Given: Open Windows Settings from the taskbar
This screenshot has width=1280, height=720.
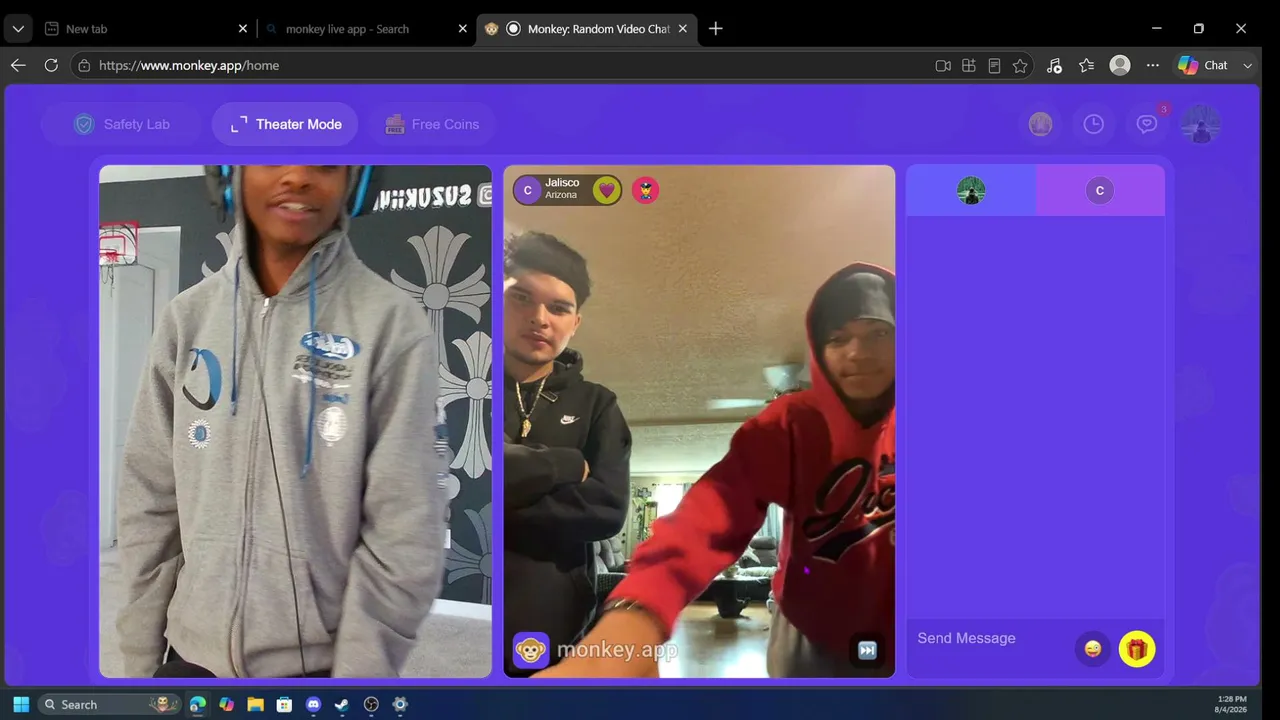Looking at the screenshot, I should 400,704.
